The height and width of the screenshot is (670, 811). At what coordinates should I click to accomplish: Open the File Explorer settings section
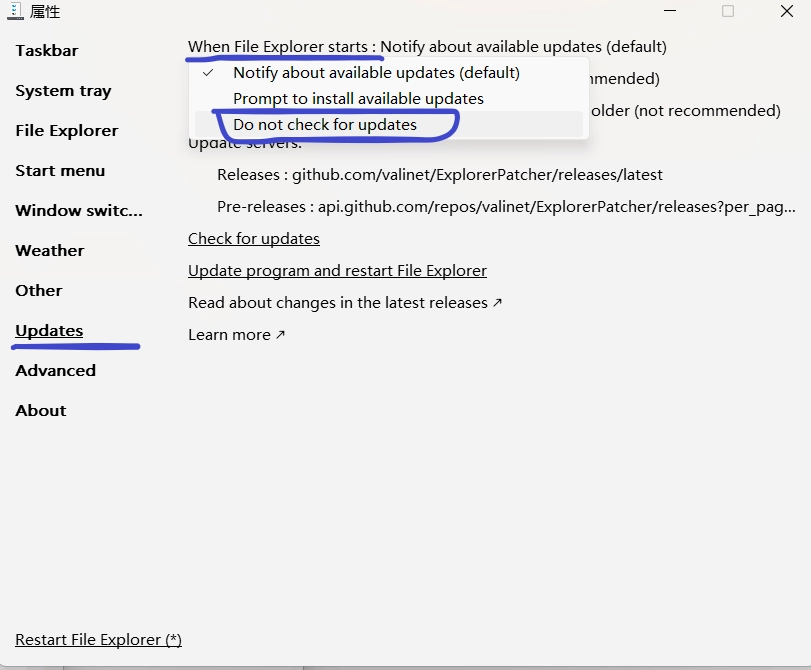(67, 131)
